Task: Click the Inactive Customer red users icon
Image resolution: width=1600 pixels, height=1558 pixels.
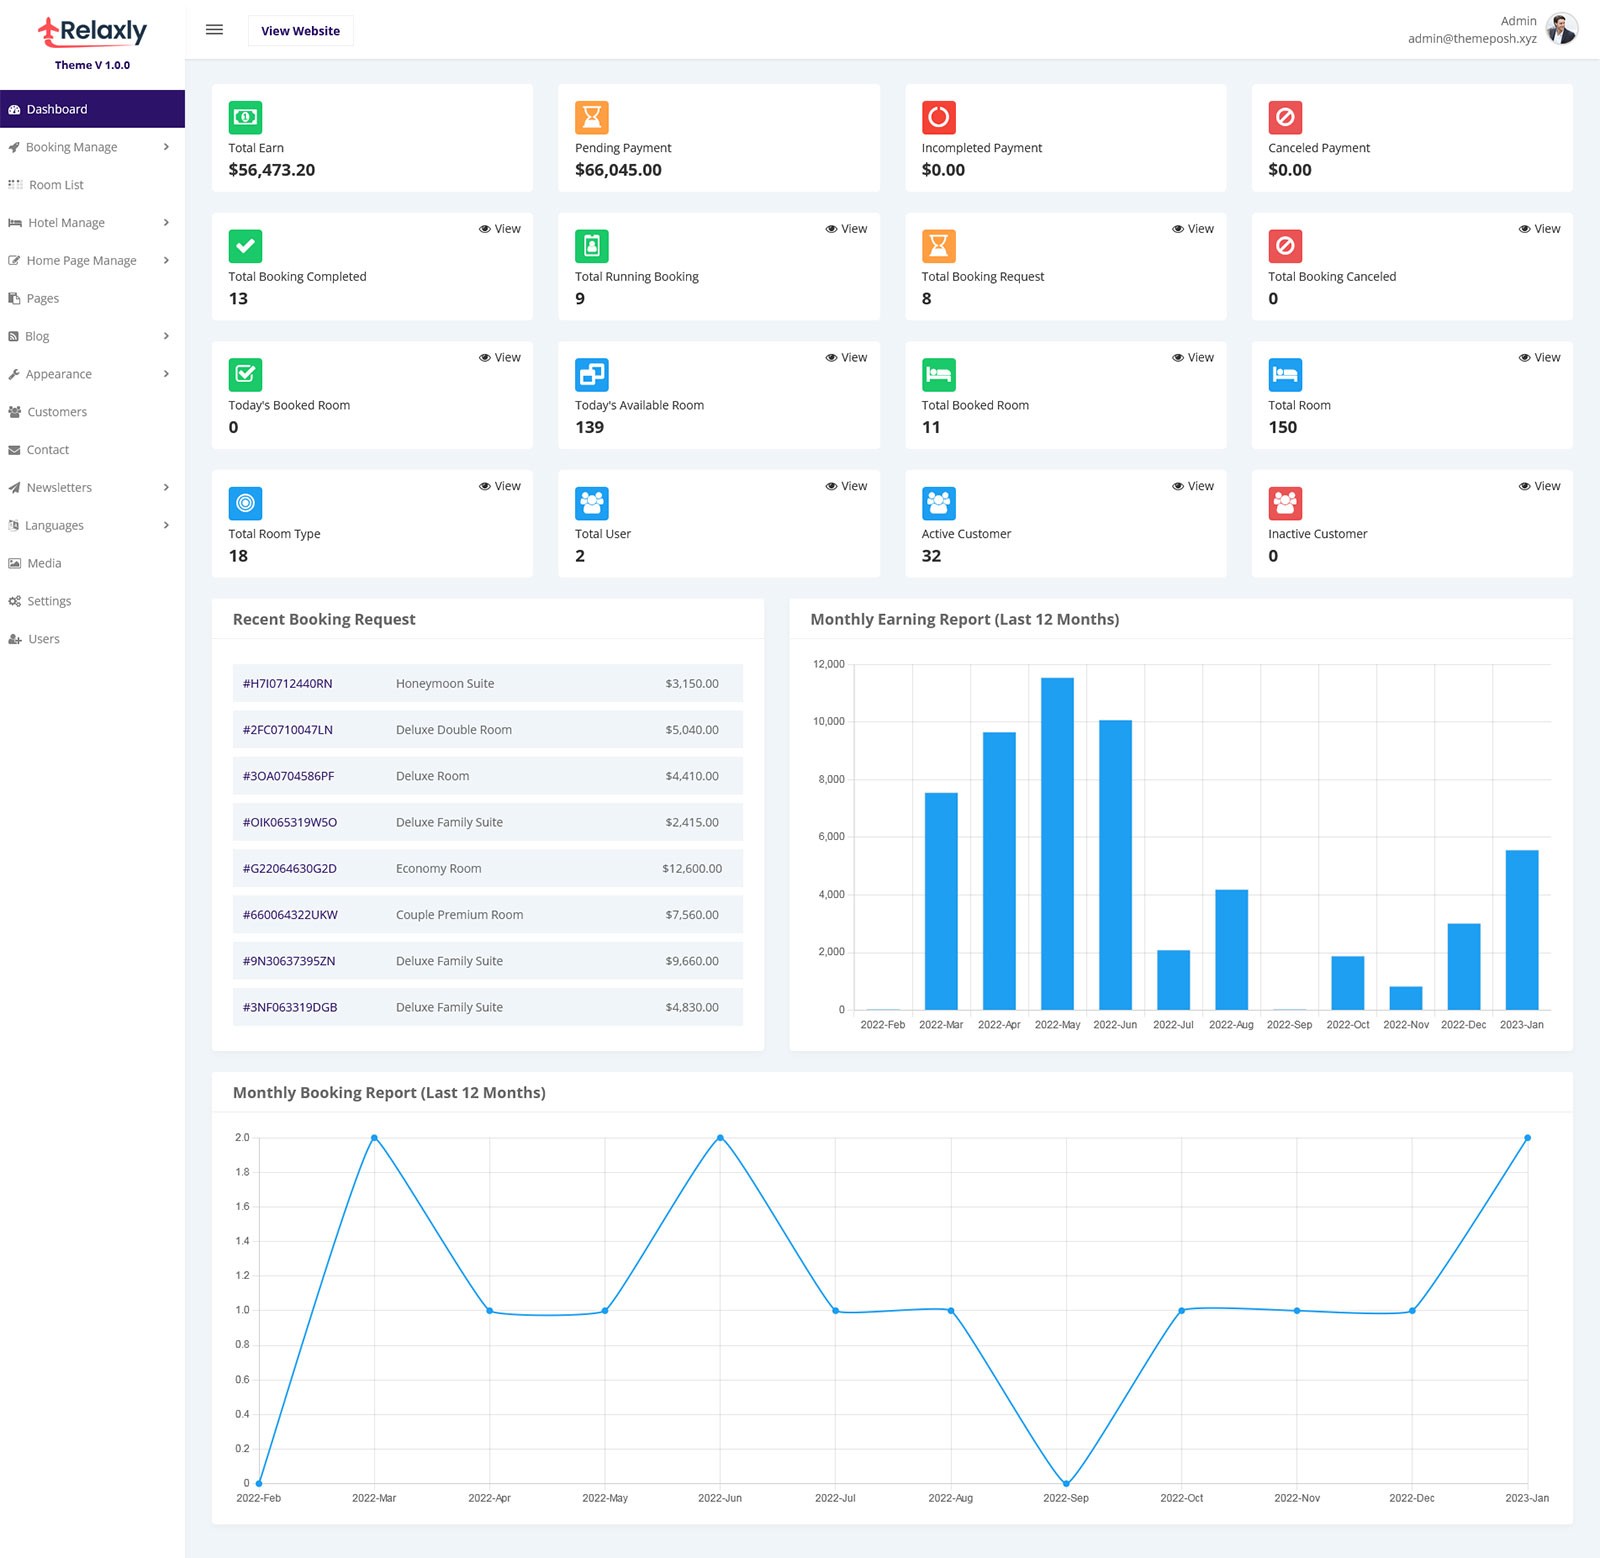Action: (x=1285, y=503)
